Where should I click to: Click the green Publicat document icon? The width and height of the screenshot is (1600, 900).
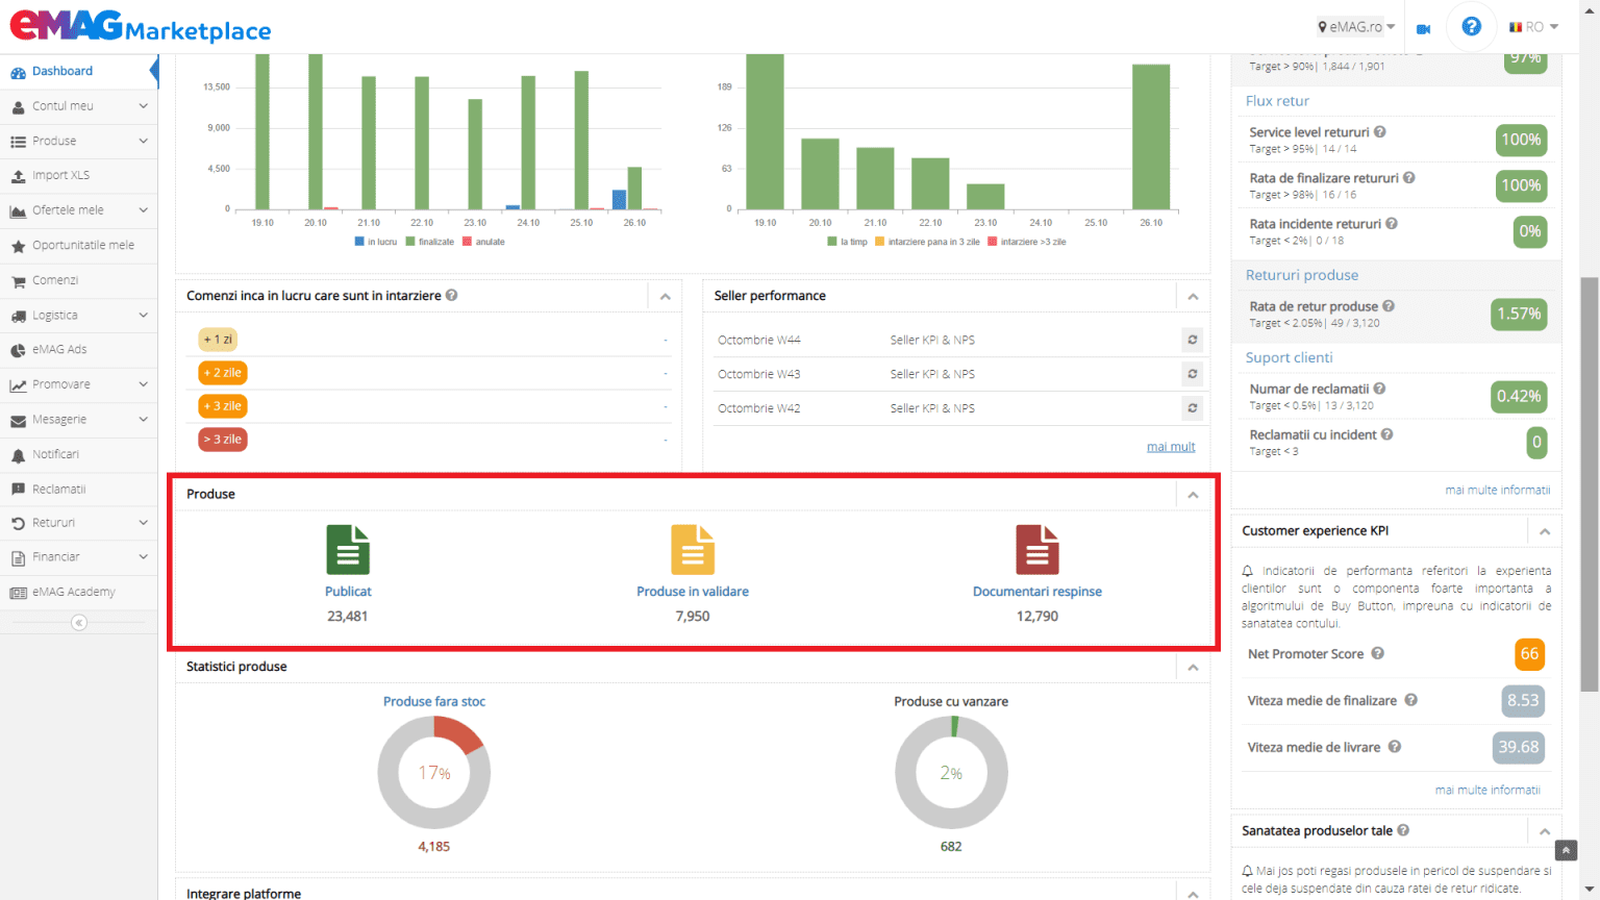pyautogui.click(x=347, y=550)
